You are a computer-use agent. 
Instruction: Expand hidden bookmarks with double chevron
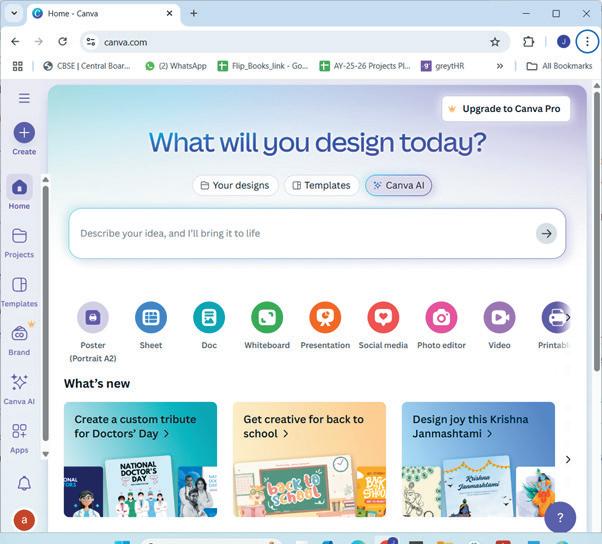[x=499, y=66]
